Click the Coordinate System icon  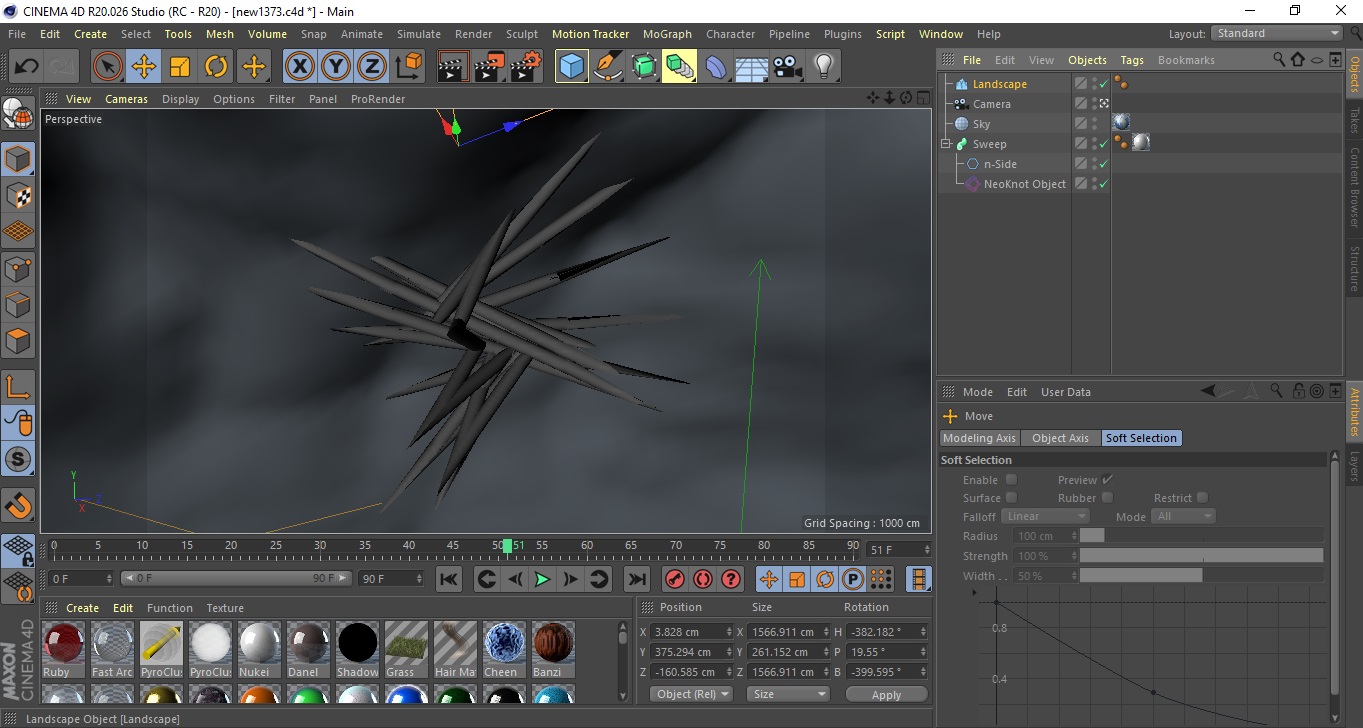[409, 67]
